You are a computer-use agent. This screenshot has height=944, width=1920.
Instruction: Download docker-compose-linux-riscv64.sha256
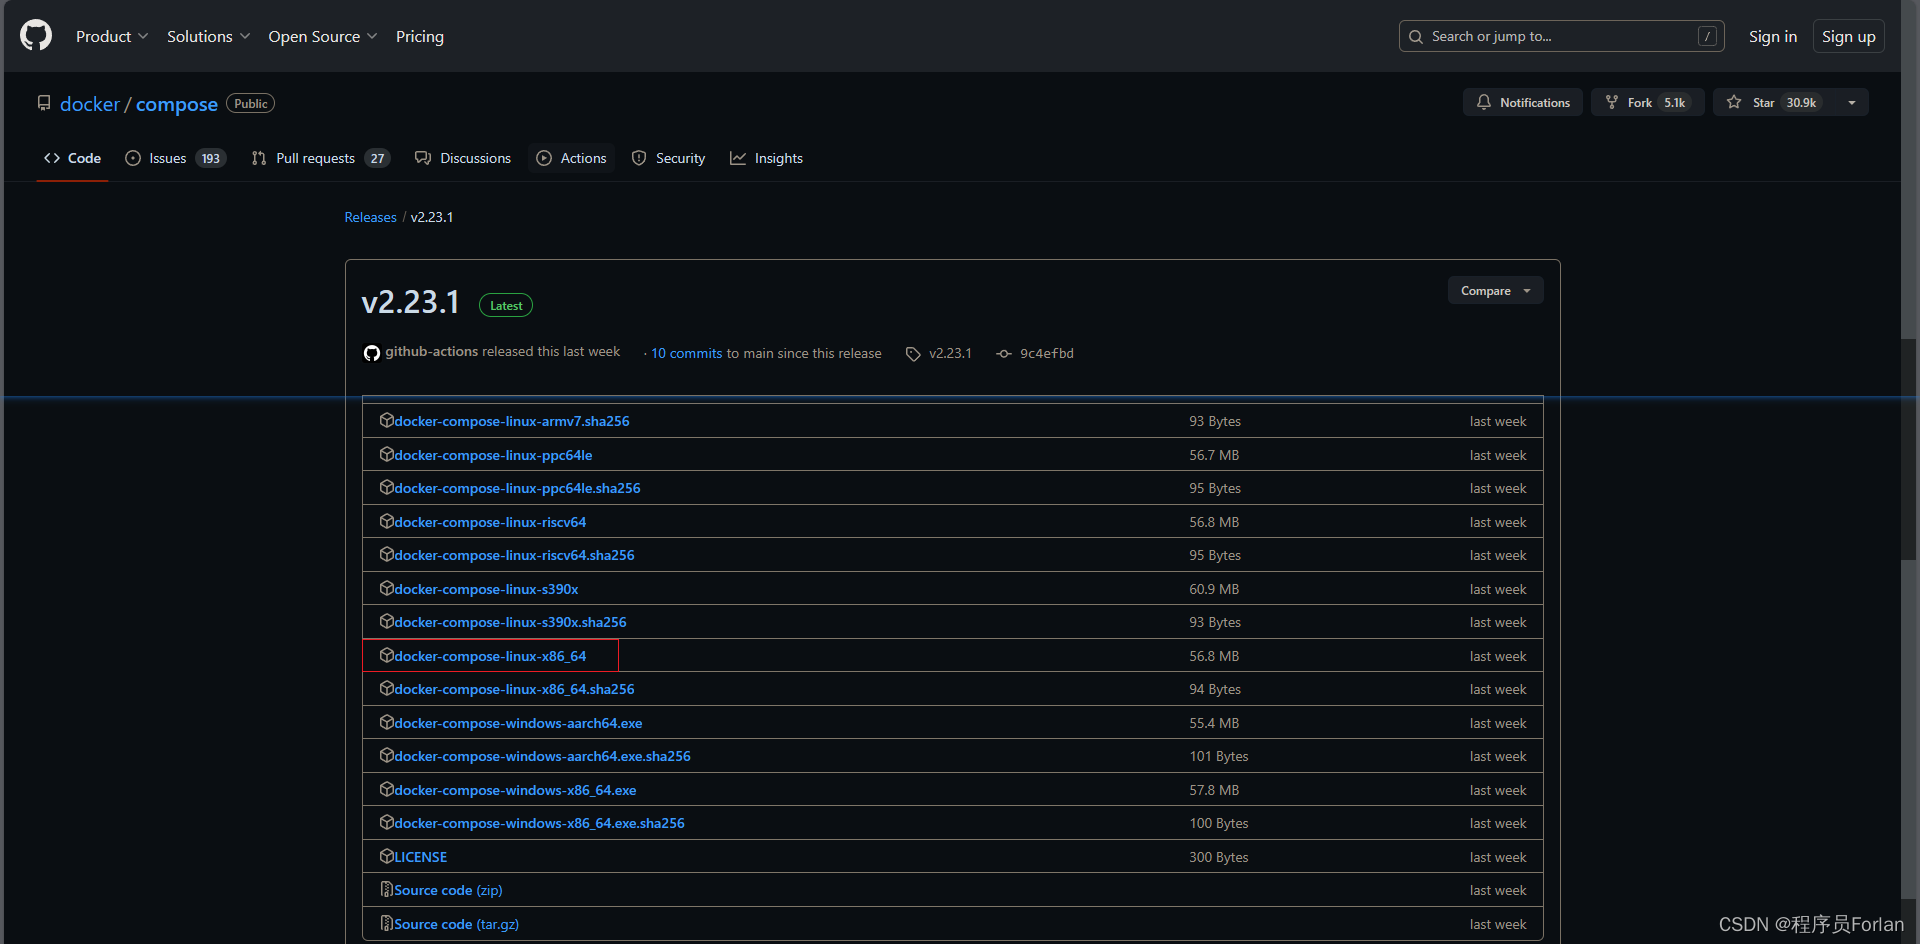[514, 555]
